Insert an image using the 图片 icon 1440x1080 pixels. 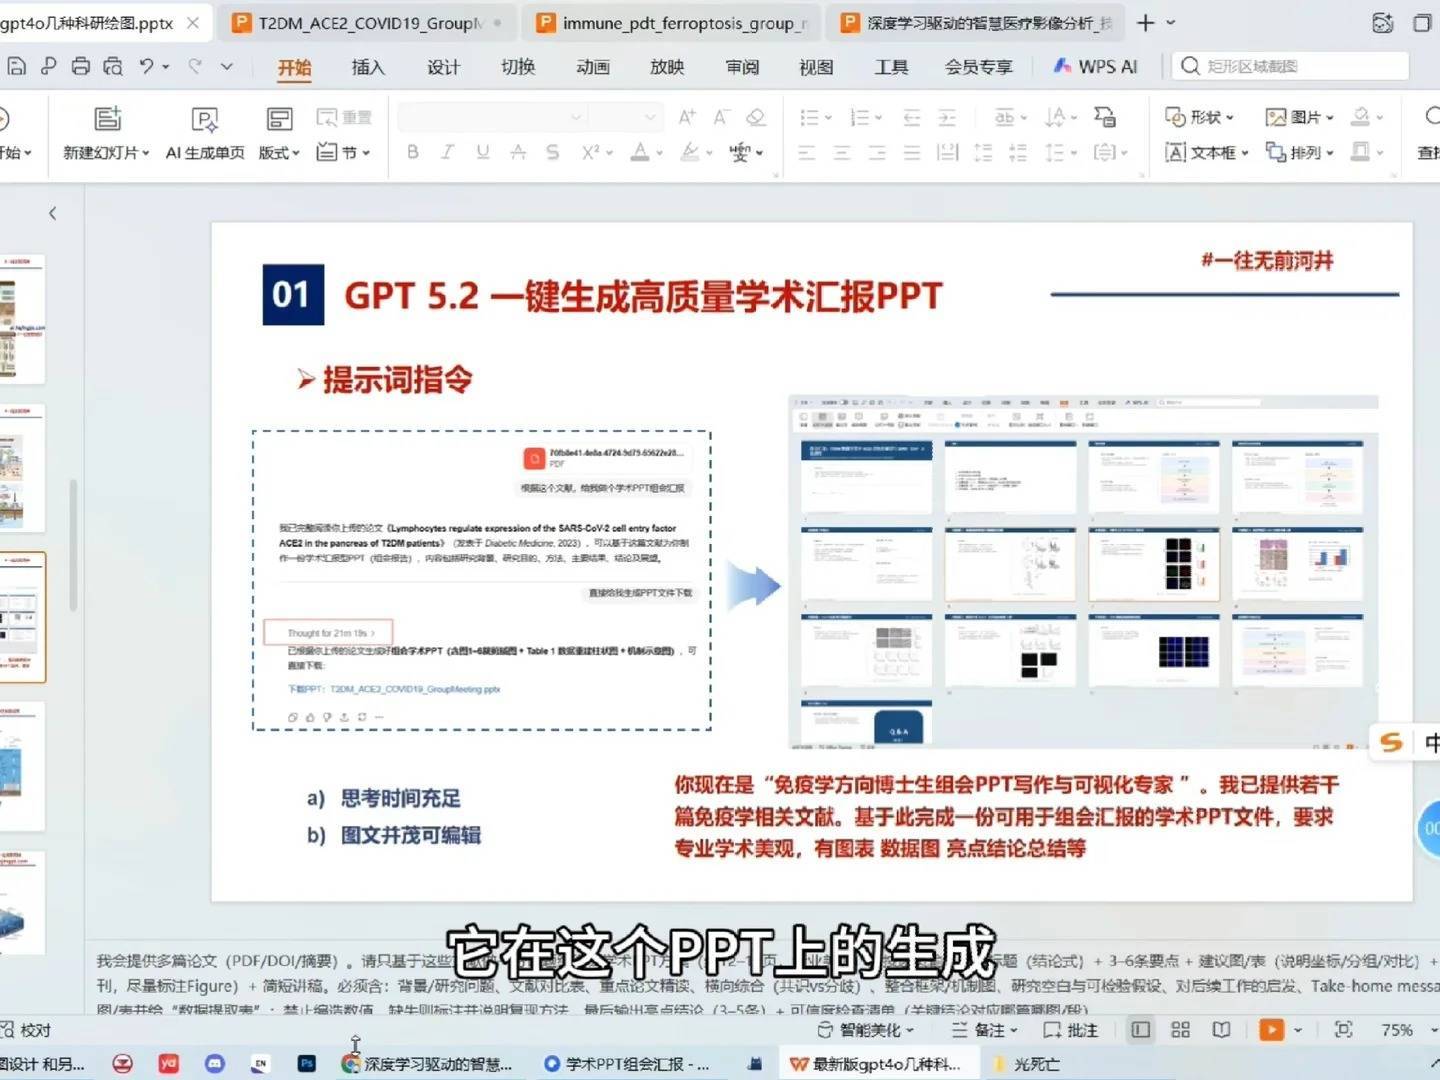tap(1296, 117)
